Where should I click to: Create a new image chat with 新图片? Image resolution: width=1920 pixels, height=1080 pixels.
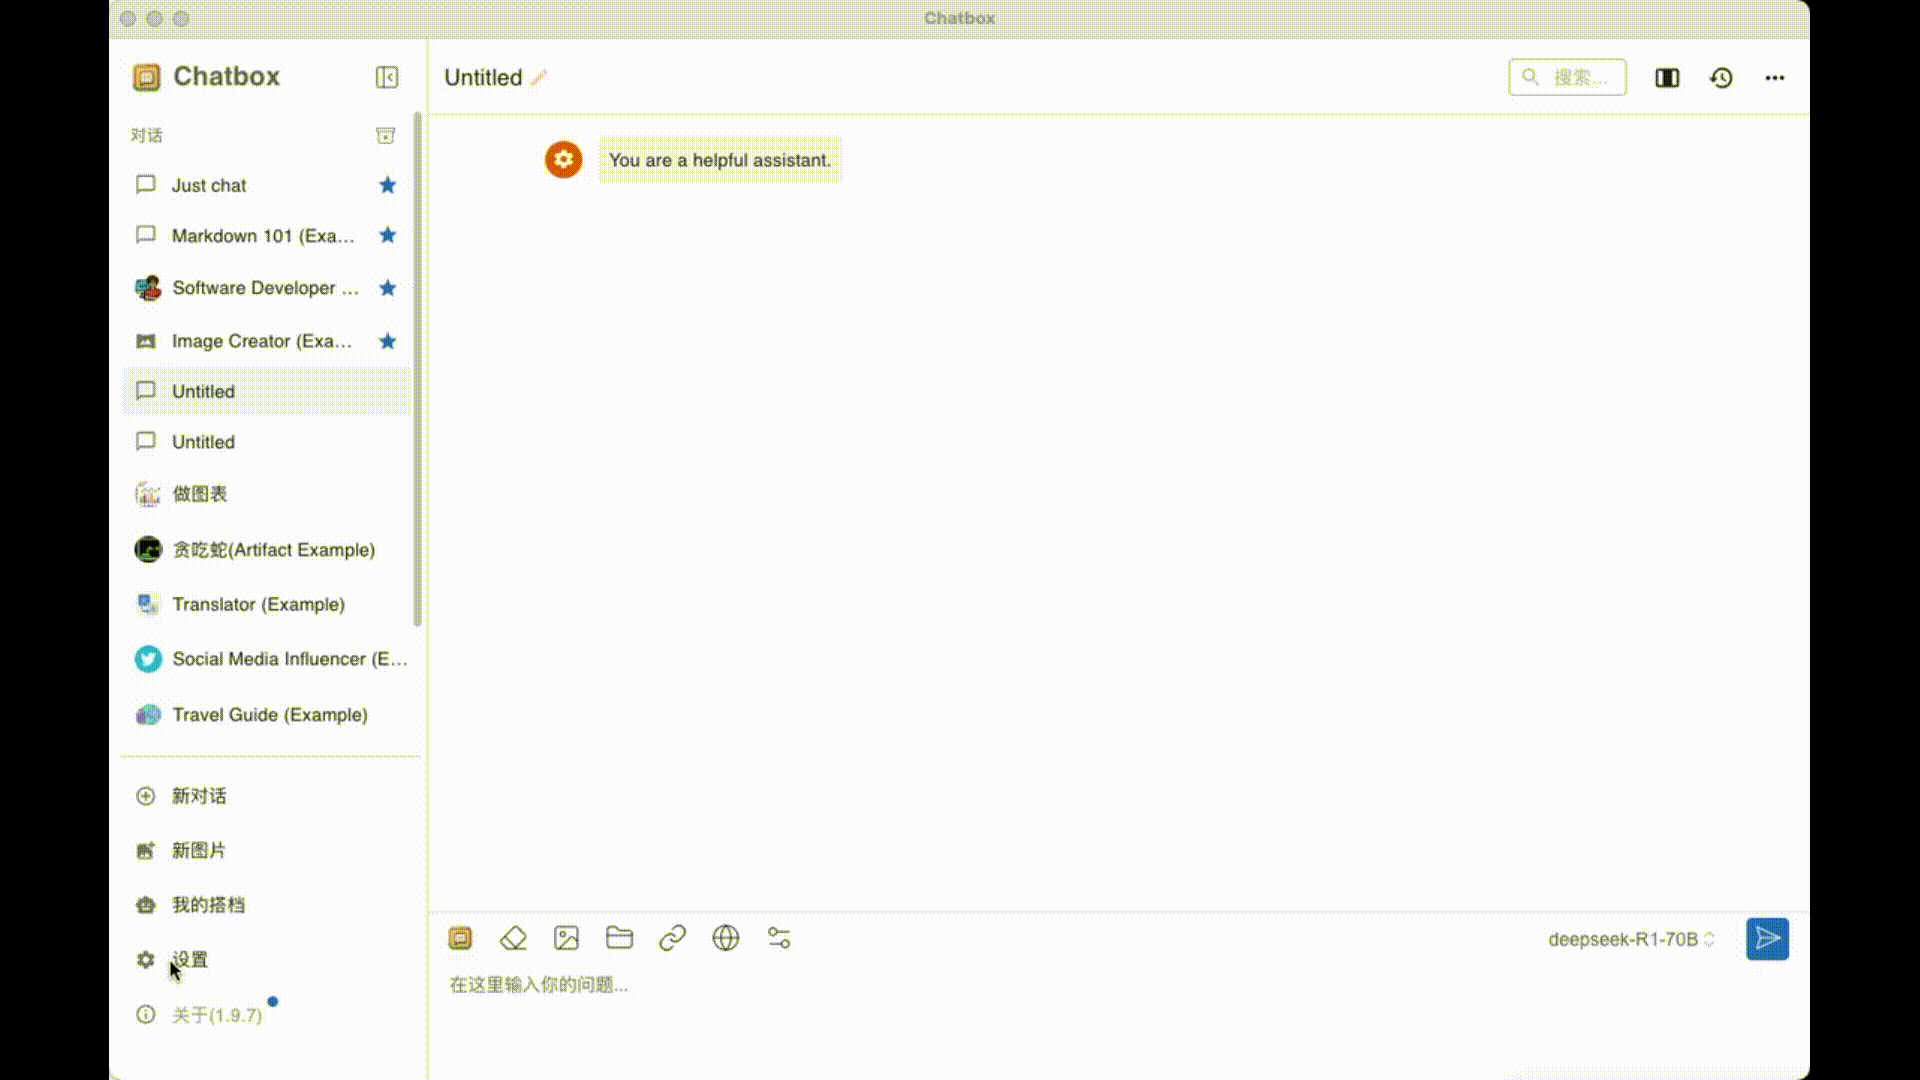[266, 851]
